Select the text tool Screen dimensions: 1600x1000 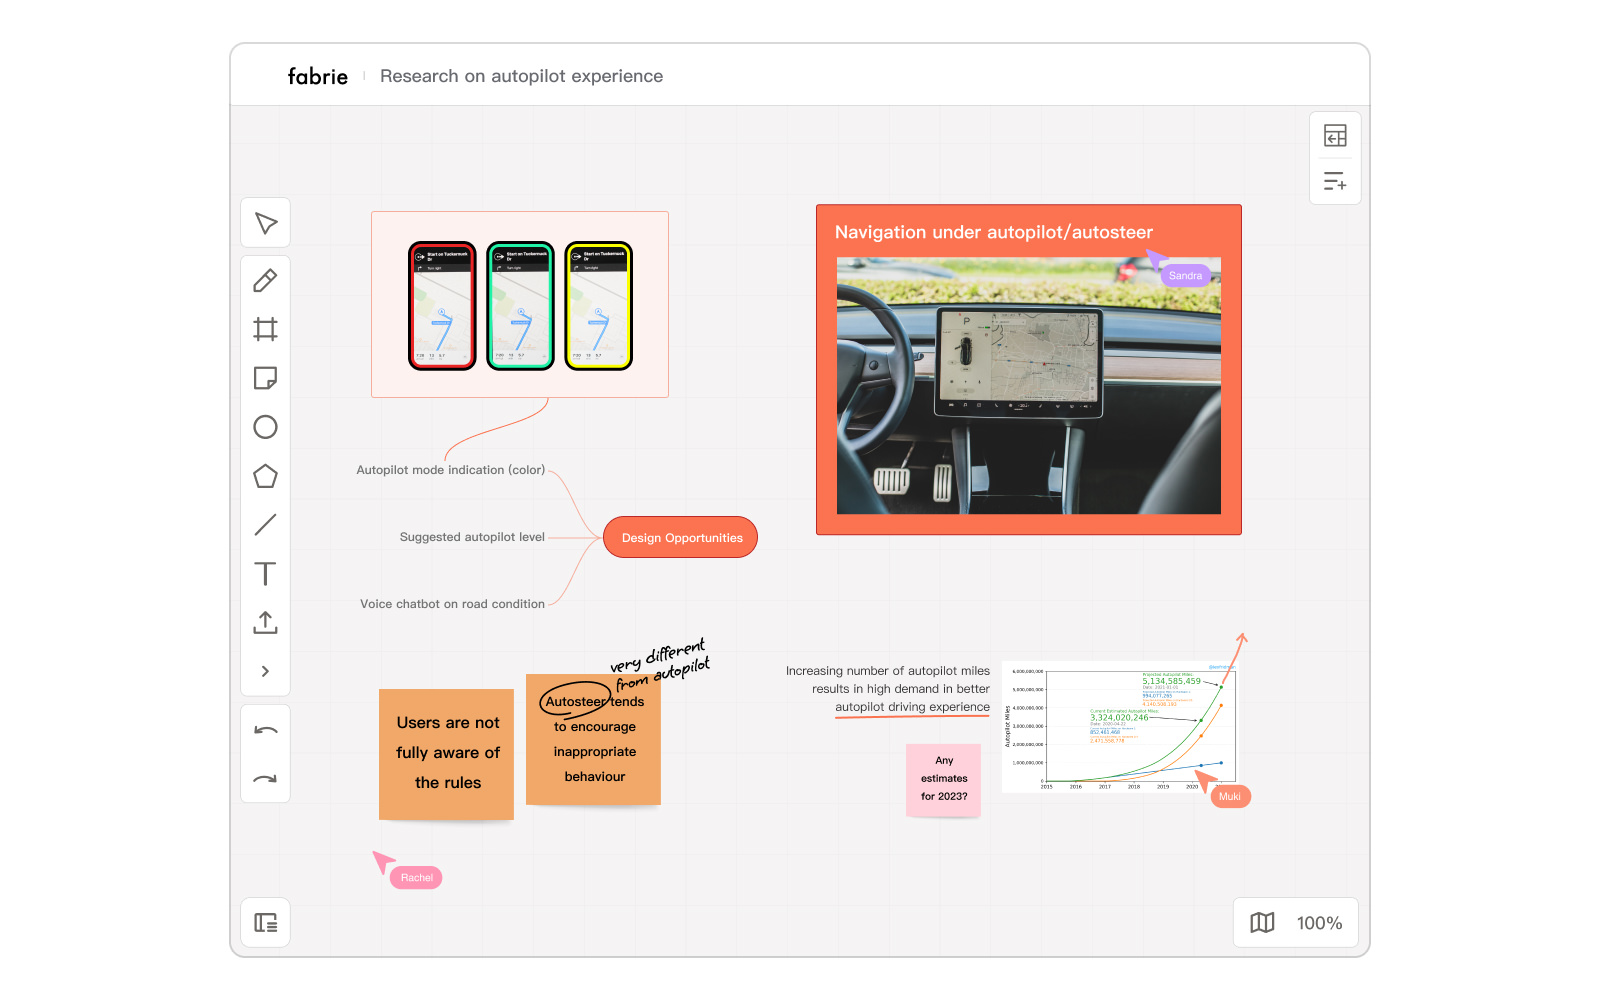click(x=265, y=573)
